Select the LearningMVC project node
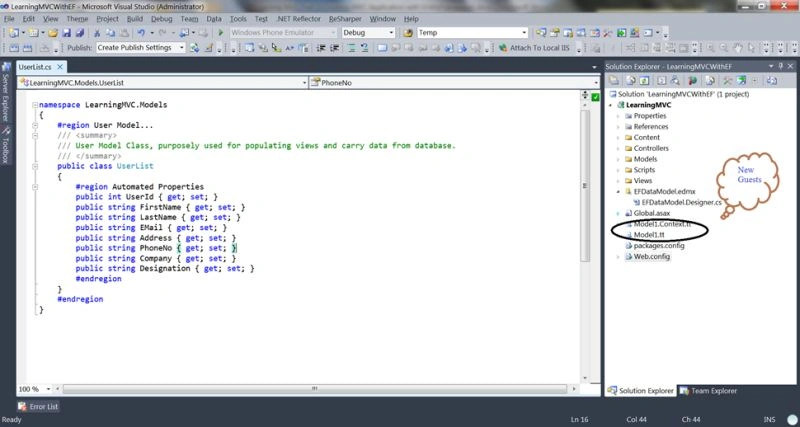 click(x=648, y=105)
